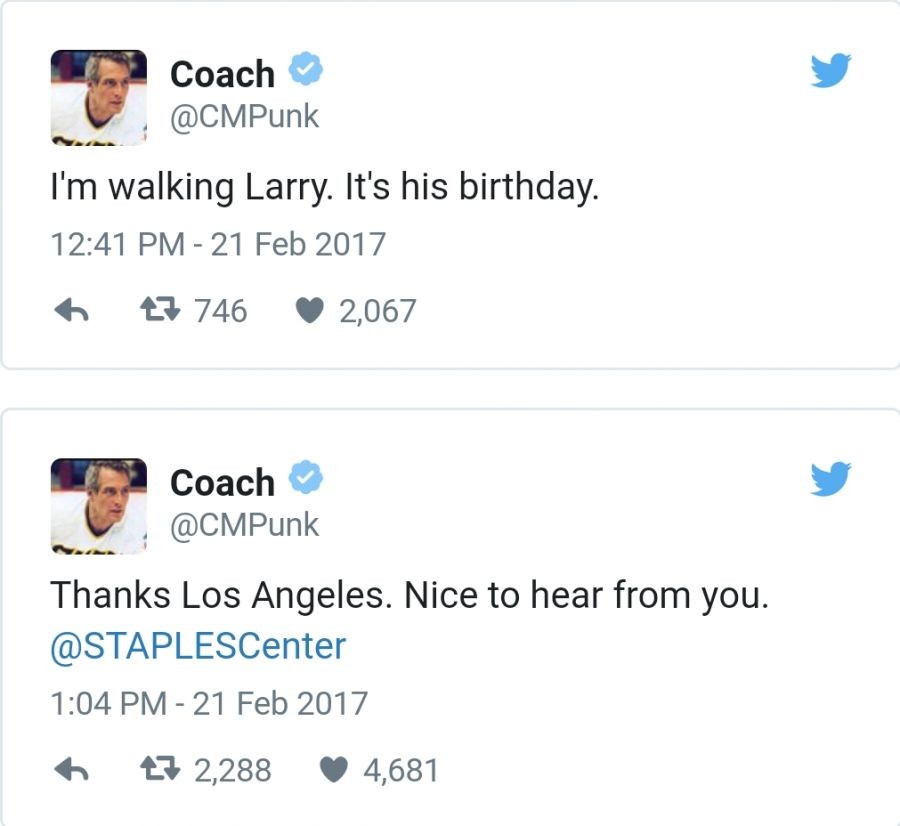Open the Coach profile name in the Los Angeles tweet
900x826 pixels.
pos(222,482)
